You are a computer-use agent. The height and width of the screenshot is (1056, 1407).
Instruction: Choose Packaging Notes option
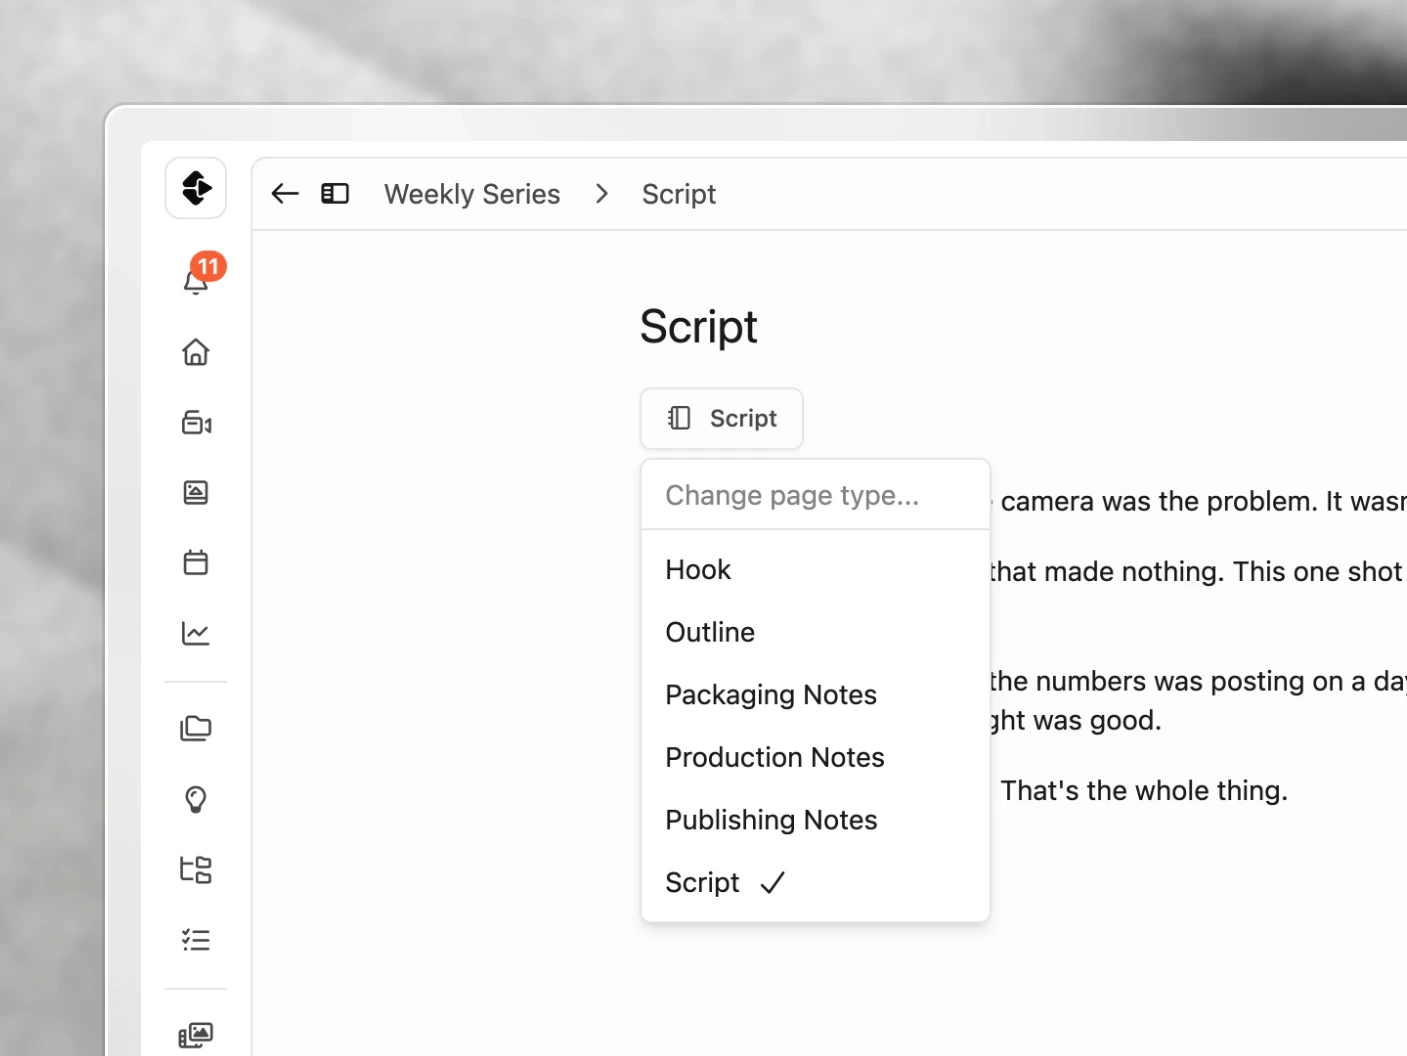point(815,695)
